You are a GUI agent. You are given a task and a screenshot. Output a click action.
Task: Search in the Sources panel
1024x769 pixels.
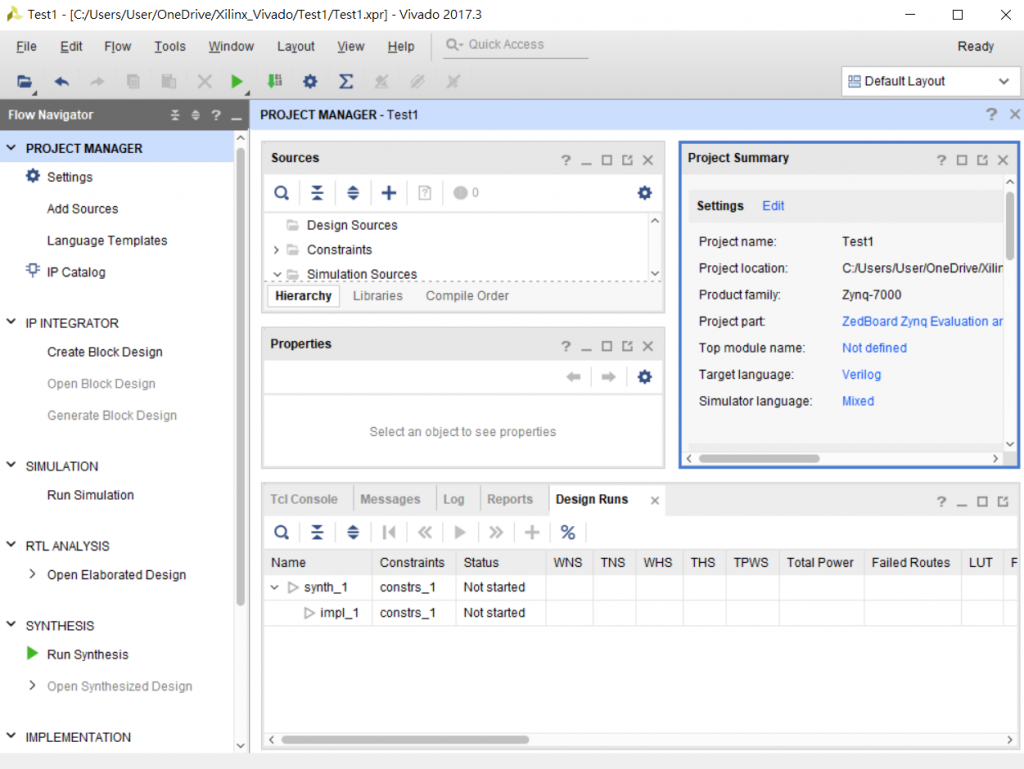(x=281, y=193)
